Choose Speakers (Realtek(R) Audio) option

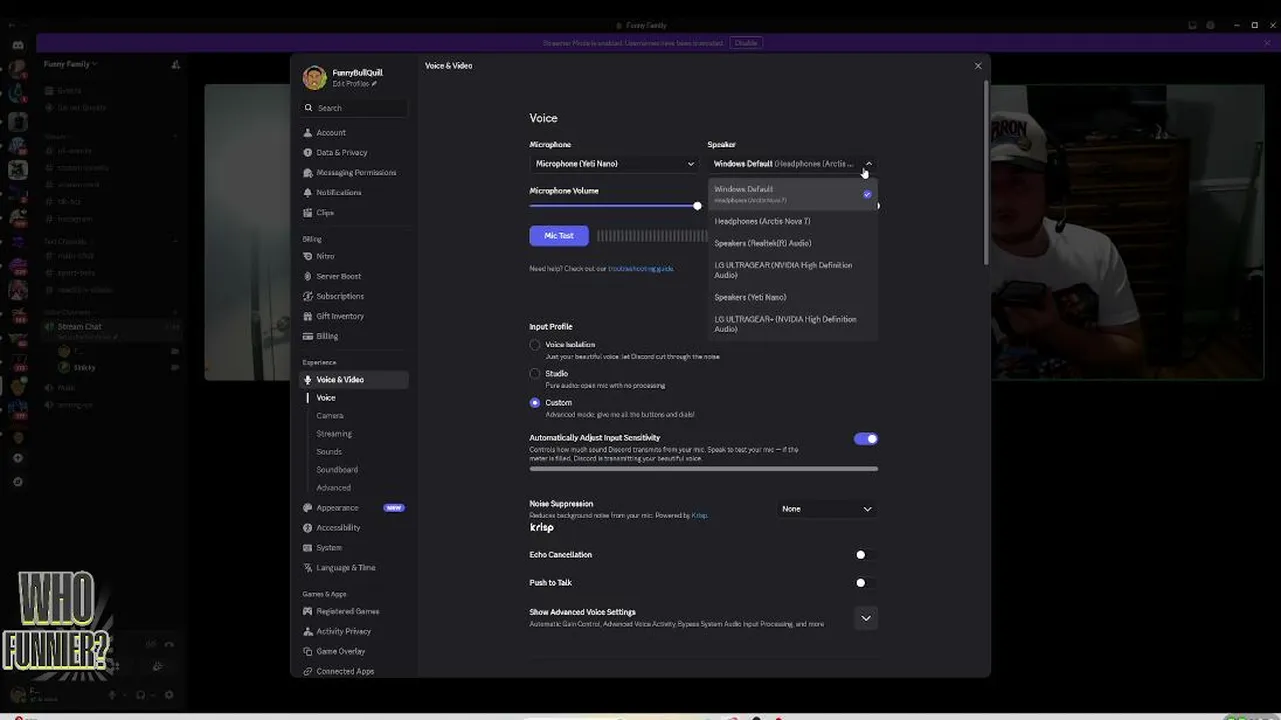(793, 243)
